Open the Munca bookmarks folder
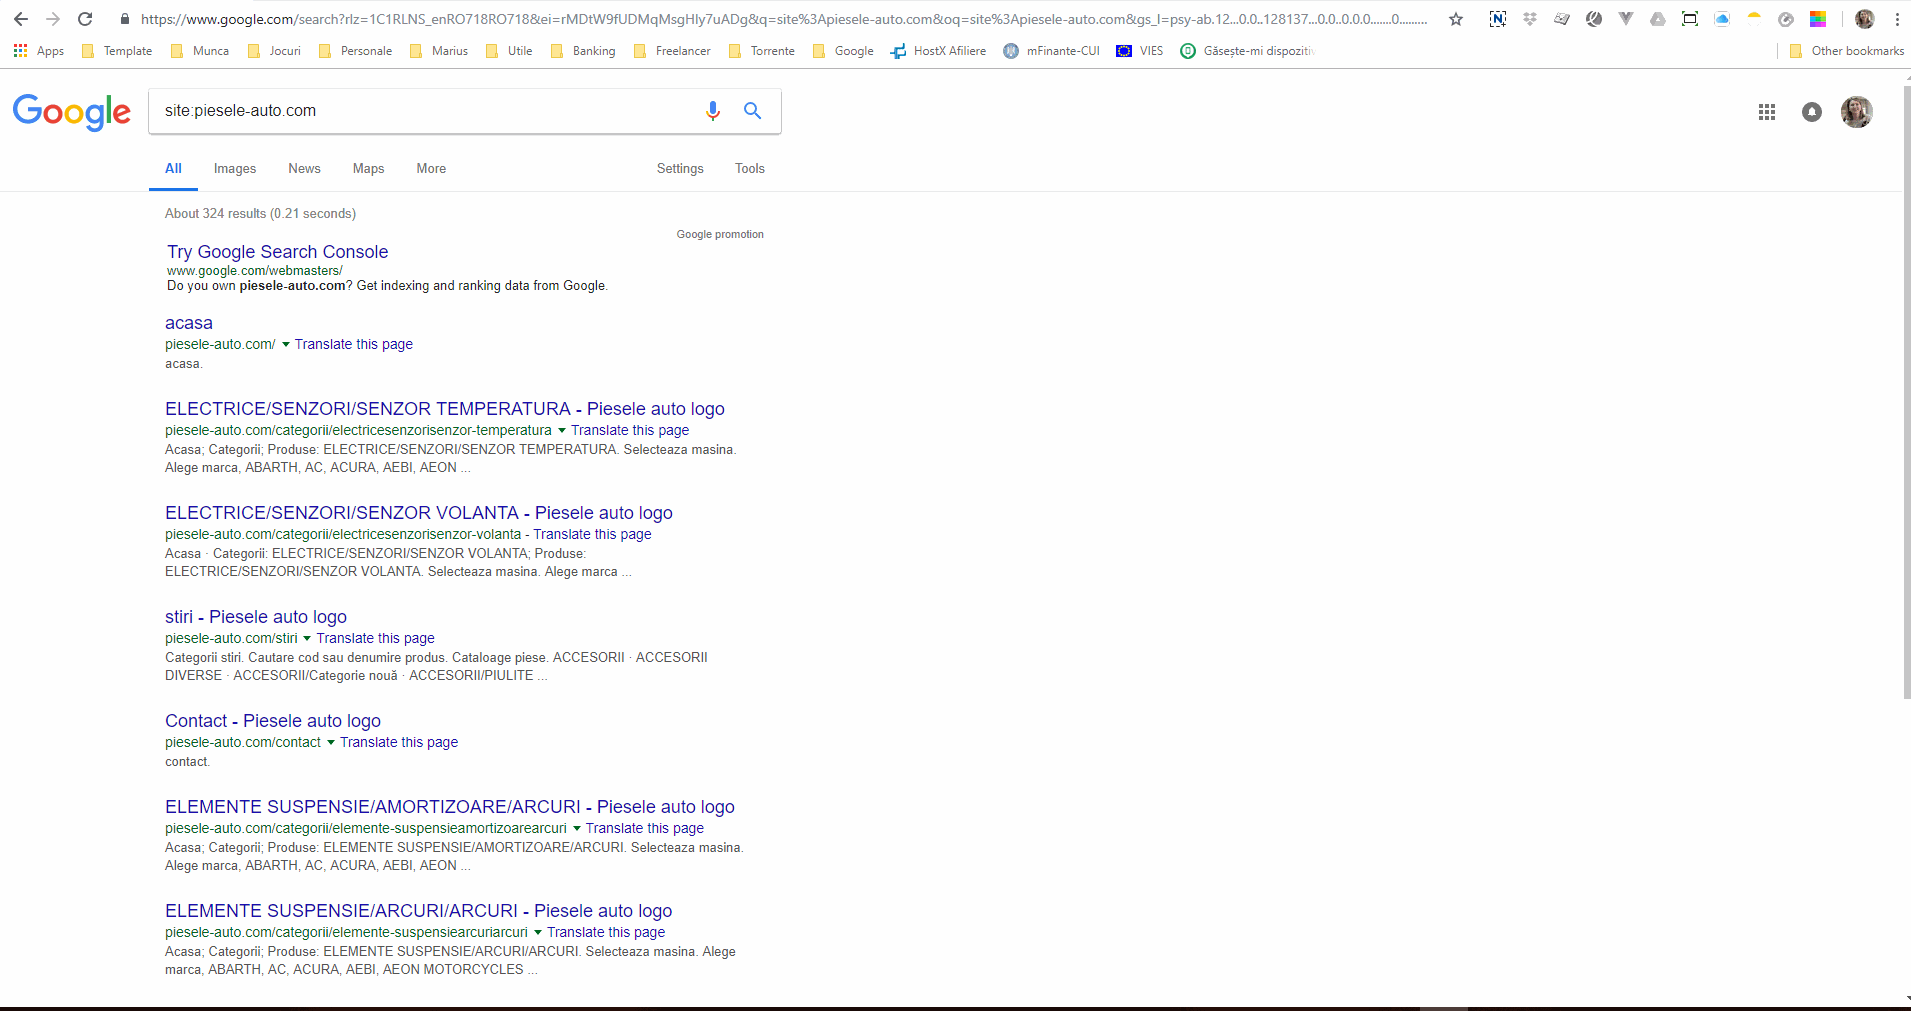Image resolution: width=1911 pixels, height=1011 pixels. (x=200, y=51)
